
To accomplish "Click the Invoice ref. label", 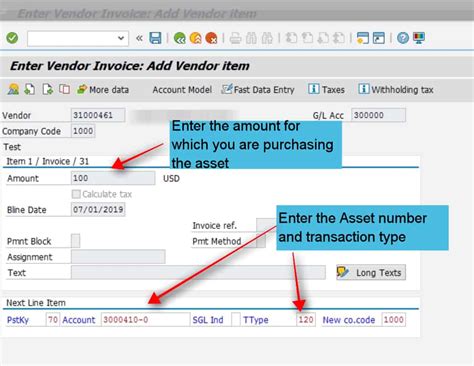I will pos(215,226).
